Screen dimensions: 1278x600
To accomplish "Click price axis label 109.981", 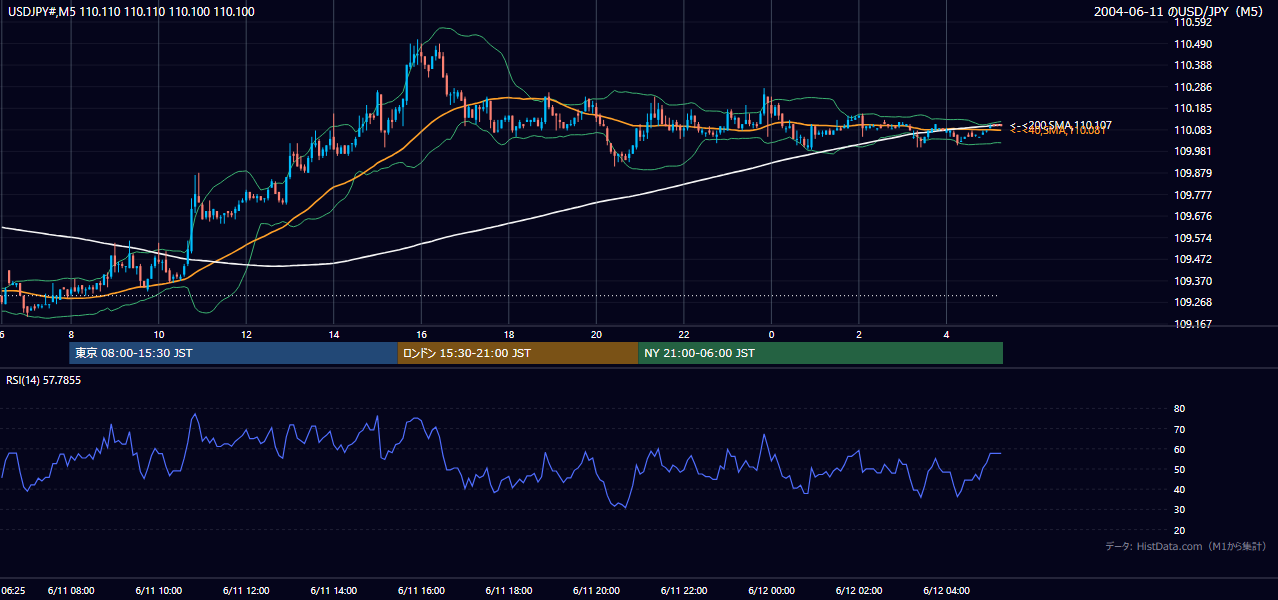I will (1192, 151).
